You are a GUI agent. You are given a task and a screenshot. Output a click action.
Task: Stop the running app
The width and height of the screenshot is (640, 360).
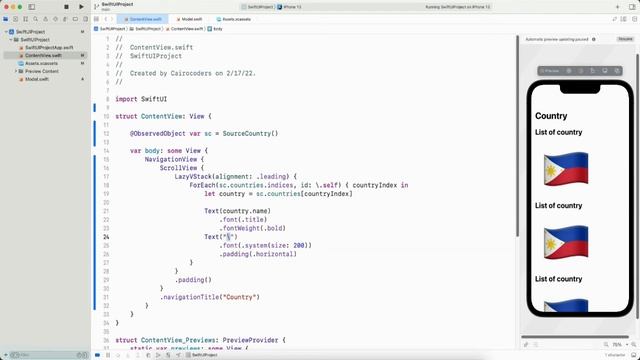coord(66,7)
